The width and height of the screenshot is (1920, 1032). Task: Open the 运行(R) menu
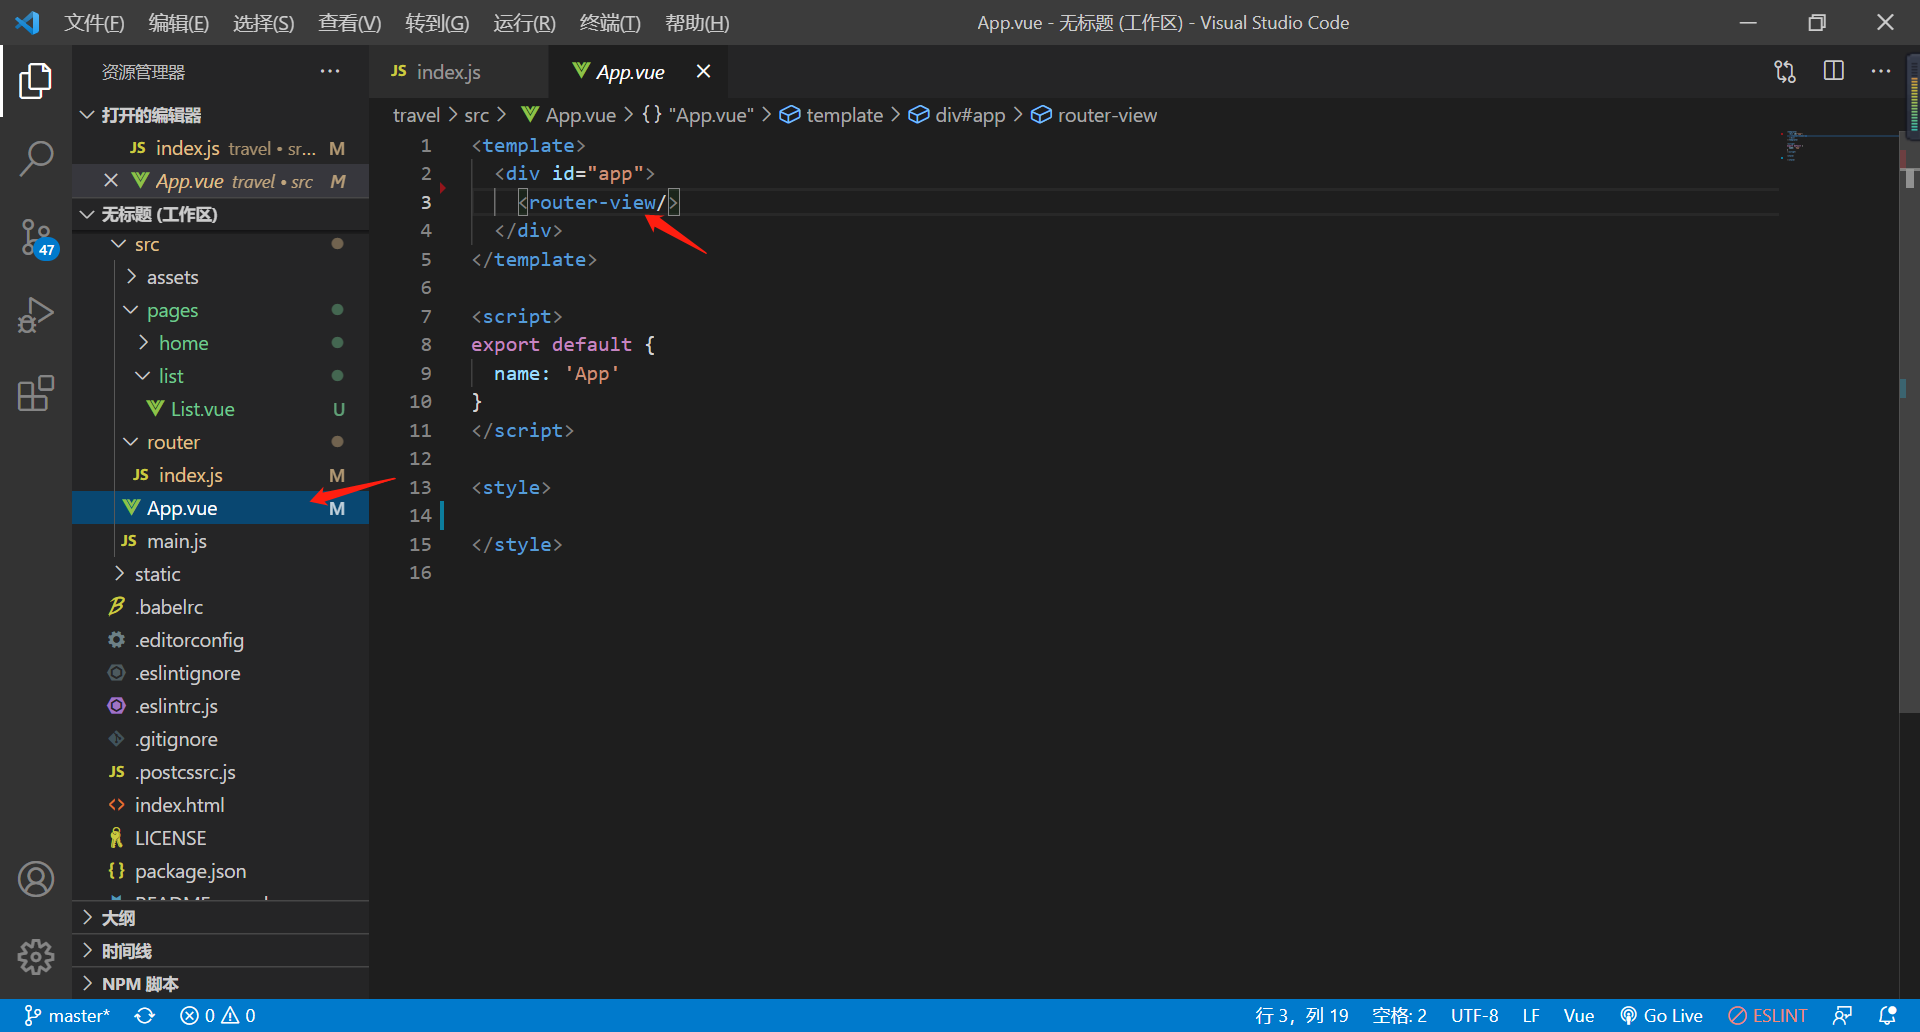(524, 22)
